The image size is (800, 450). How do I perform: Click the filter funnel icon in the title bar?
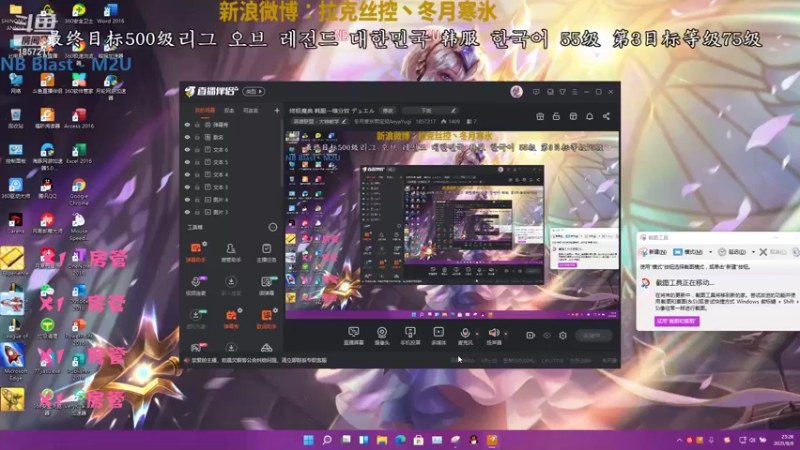[x=562, y=92]
